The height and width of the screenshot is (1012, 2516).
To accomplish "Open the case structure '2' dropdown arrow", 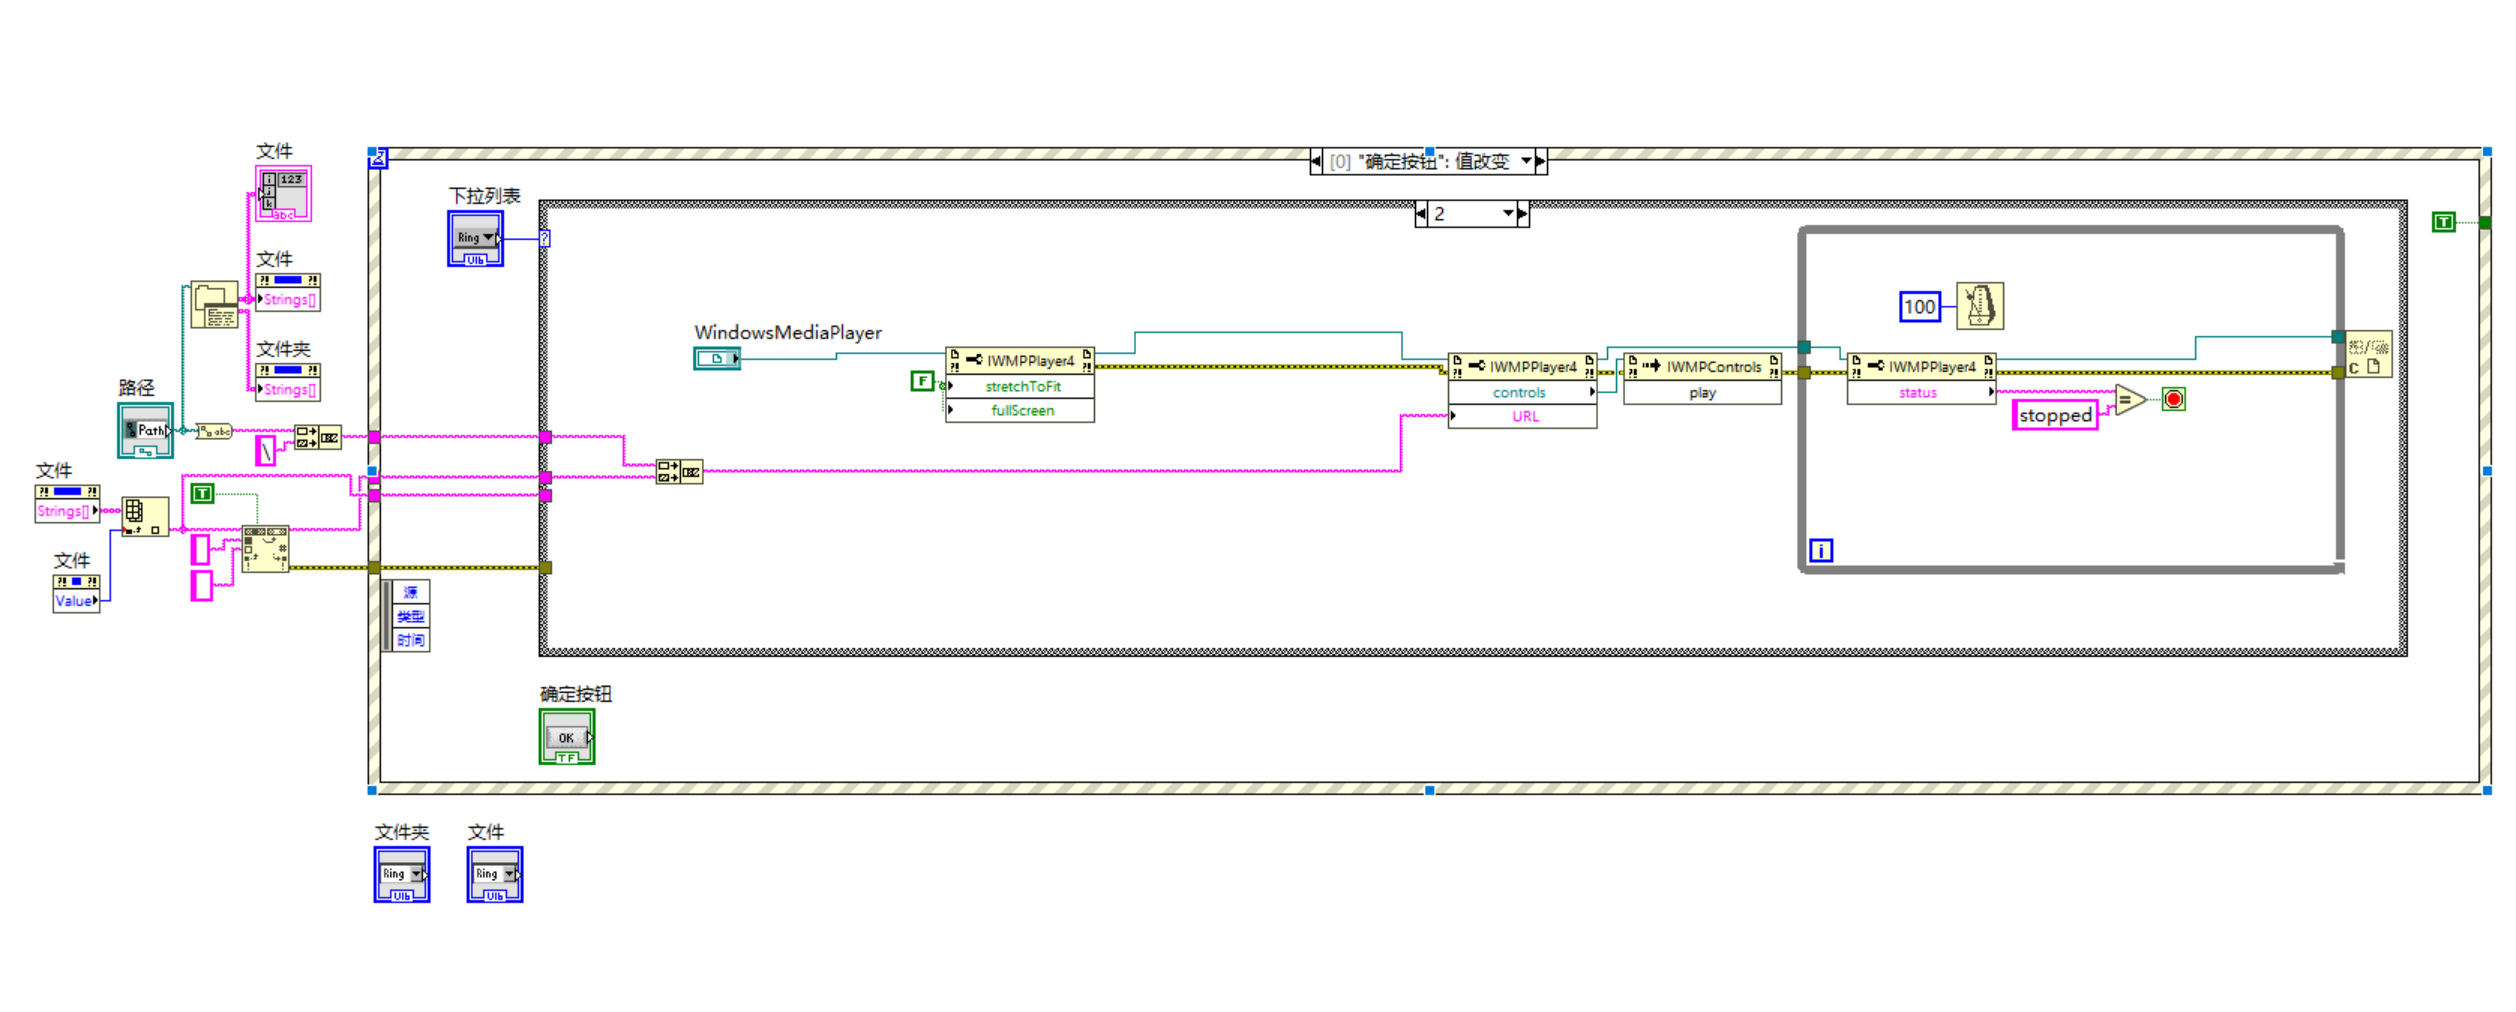I will [1508, 214].
